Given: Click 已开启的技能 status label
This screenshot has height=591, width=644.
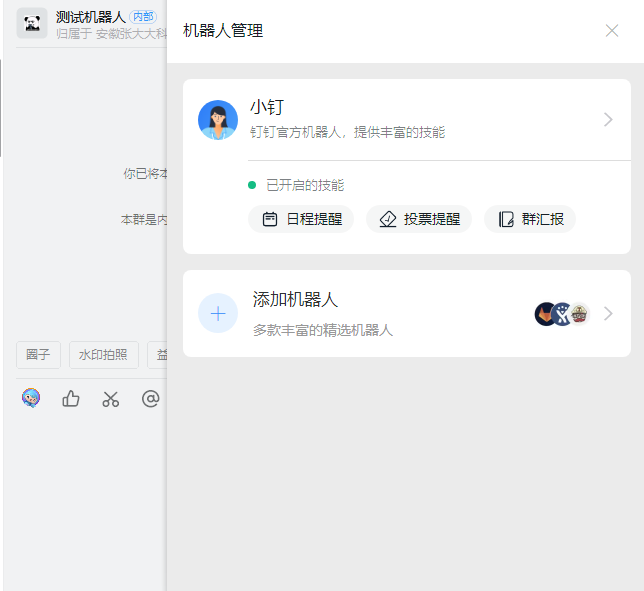Looking at the screenshot, I should point(305,185).
